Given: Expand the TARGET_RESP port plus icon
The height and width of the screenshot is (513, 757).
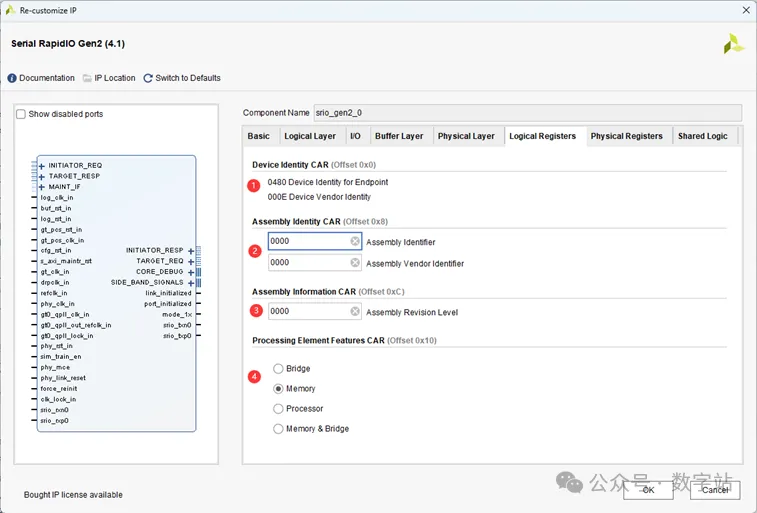Looking at the screenshot, I should (x=42, y=177).
